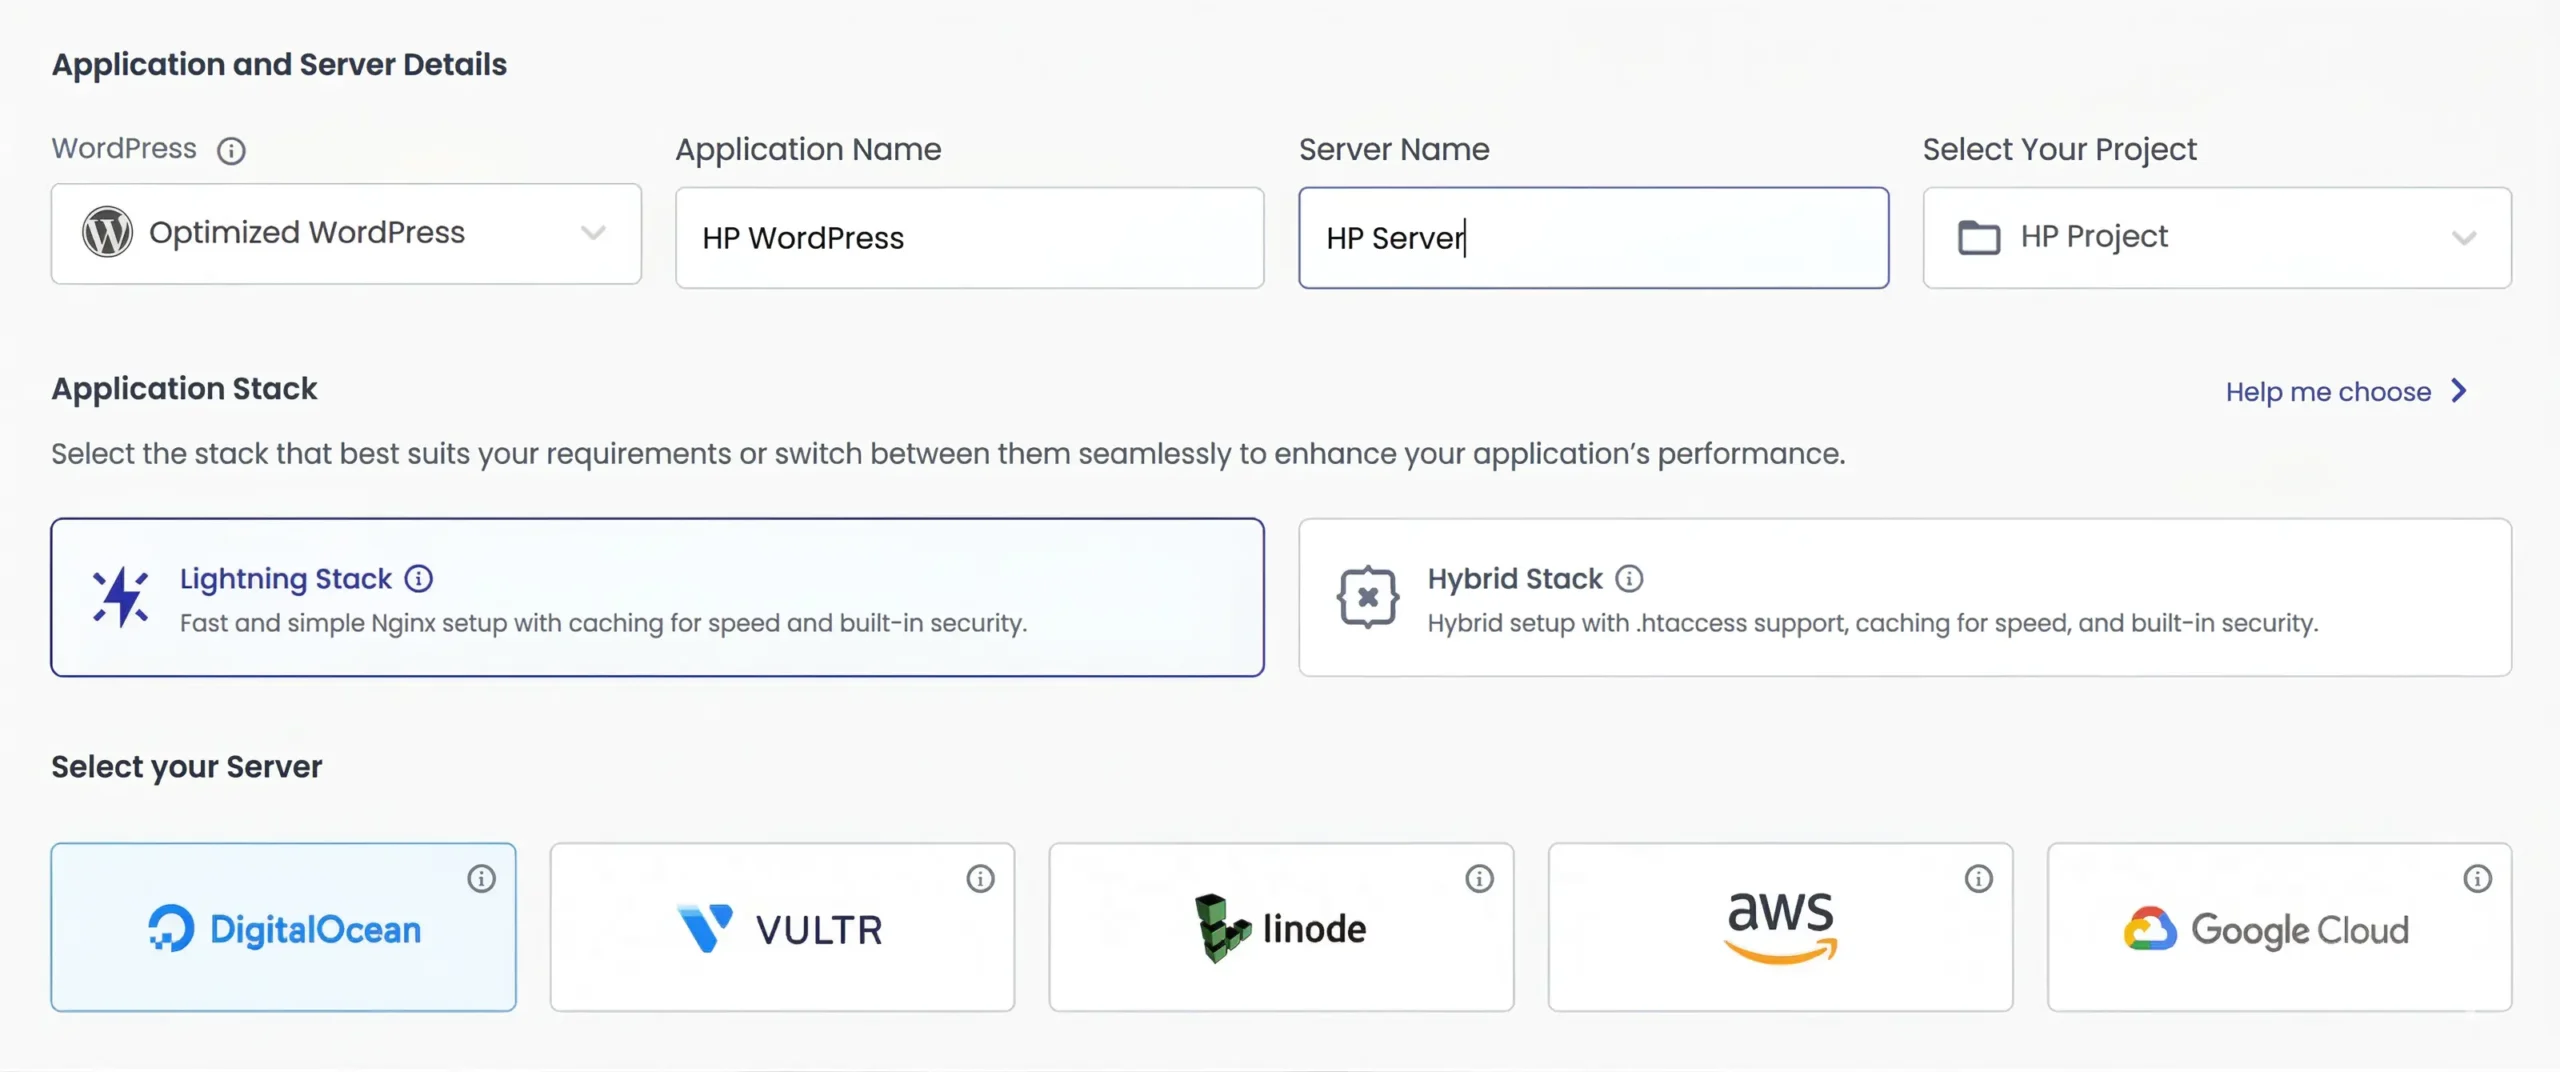
Task: Click the WordPress logo icon
Action: tap(108, 232)
